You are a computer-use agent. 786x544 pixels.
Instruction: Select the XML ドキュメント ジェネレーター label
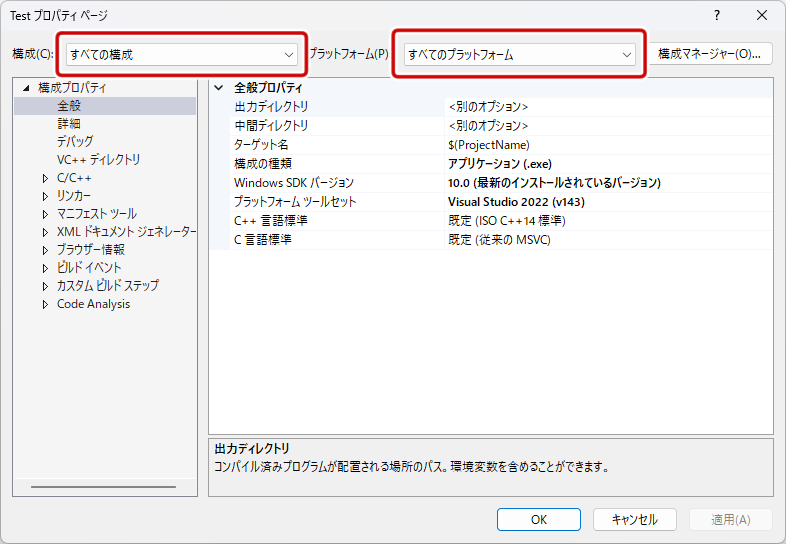(126, 232)
